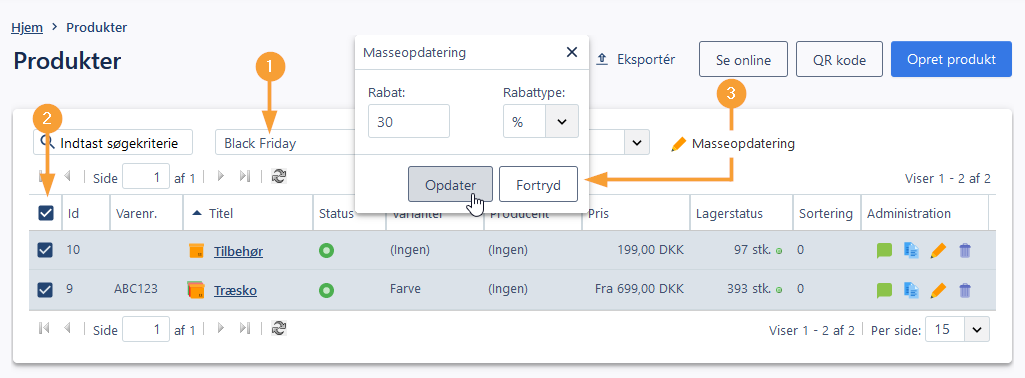This screenshot has width=1025, height=378.
Task: Click the Opdater button
Action: click(450, 184)
